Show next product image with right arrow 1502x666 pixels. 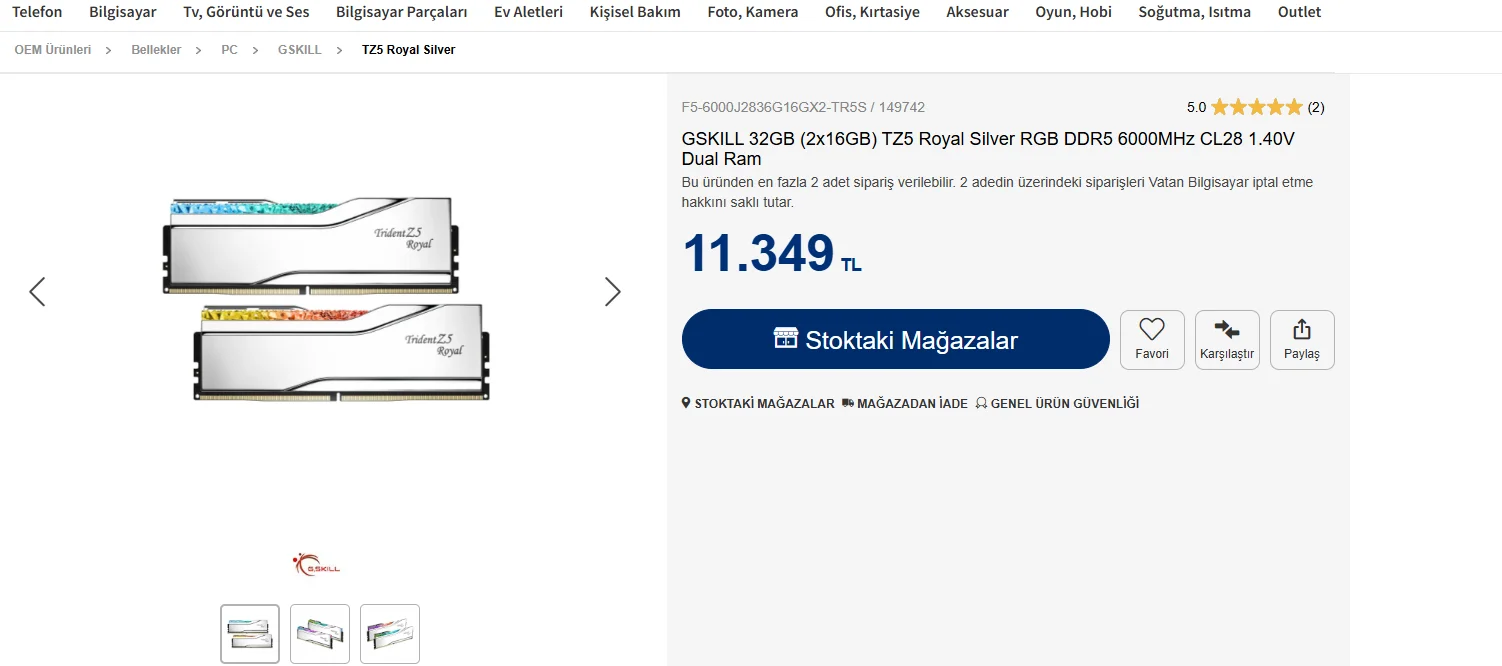point(613,291)
